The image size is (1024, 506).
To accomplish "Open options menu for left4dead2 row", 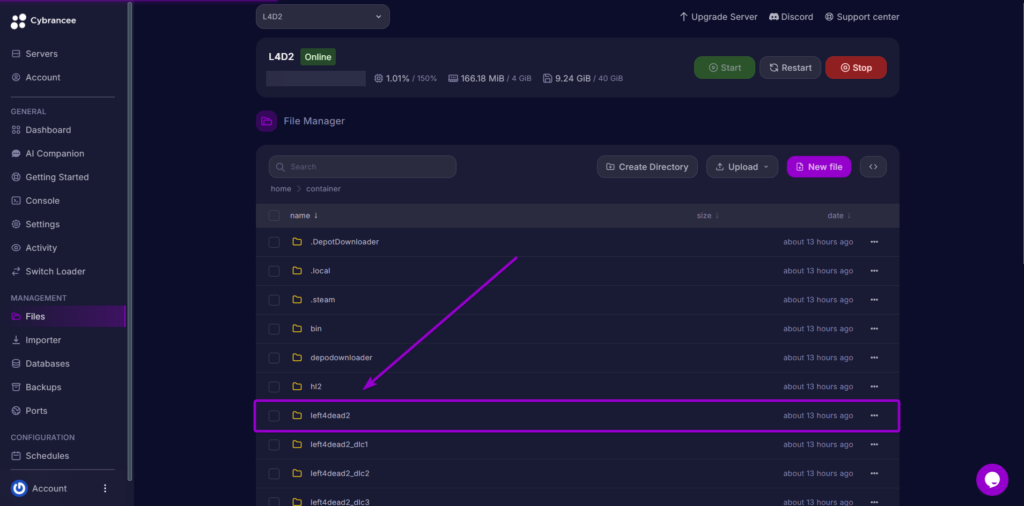I will (x=874, y=415).
